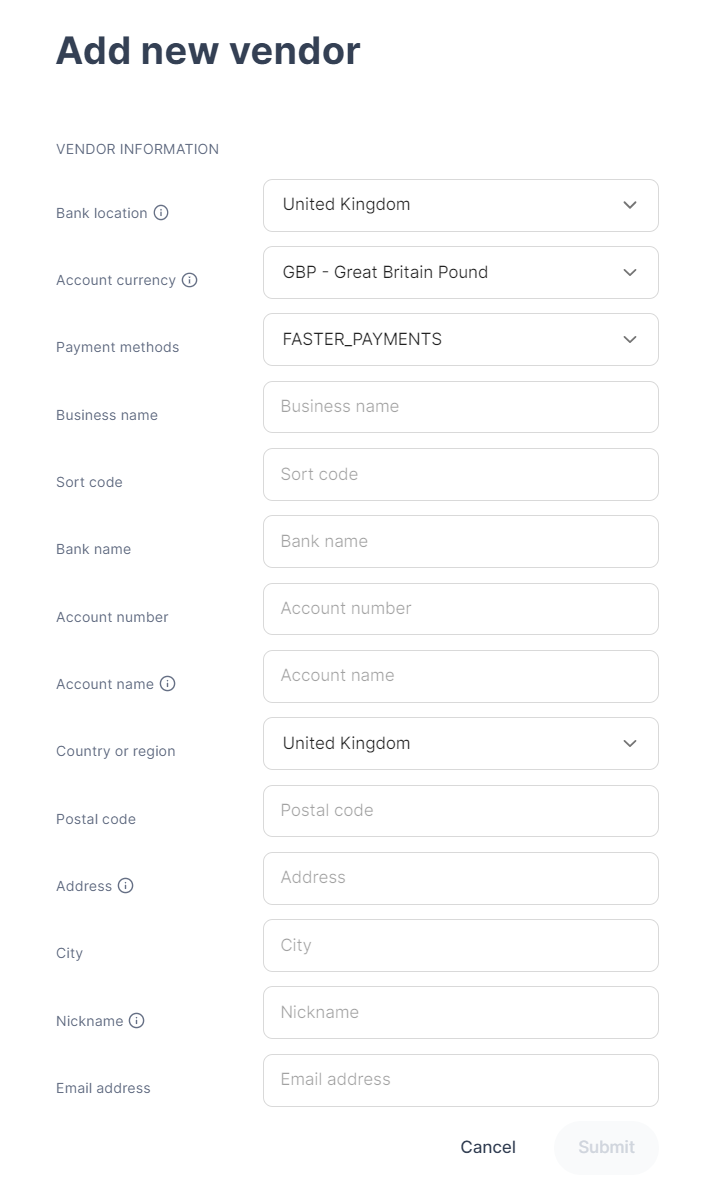Screen dimensions: 726x1180
Task: Click the Submit button
Action: pyautogui.click(x=606, y=1147)
